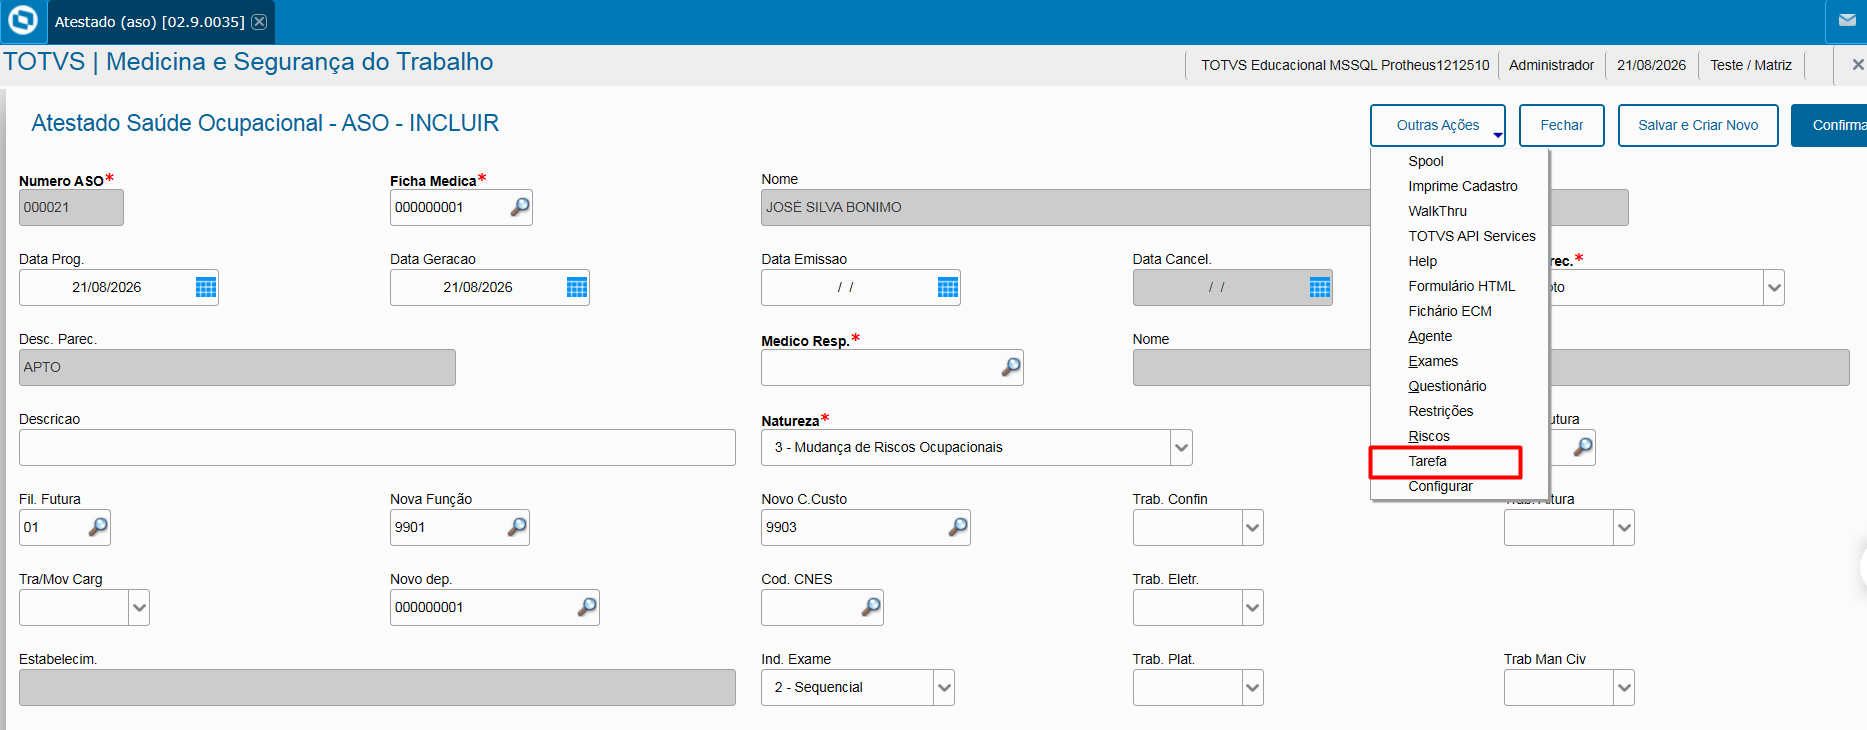Open lookup for Ficha Medica field
This screenshot has height=730, width=1867.
click(x=520, y=207)
